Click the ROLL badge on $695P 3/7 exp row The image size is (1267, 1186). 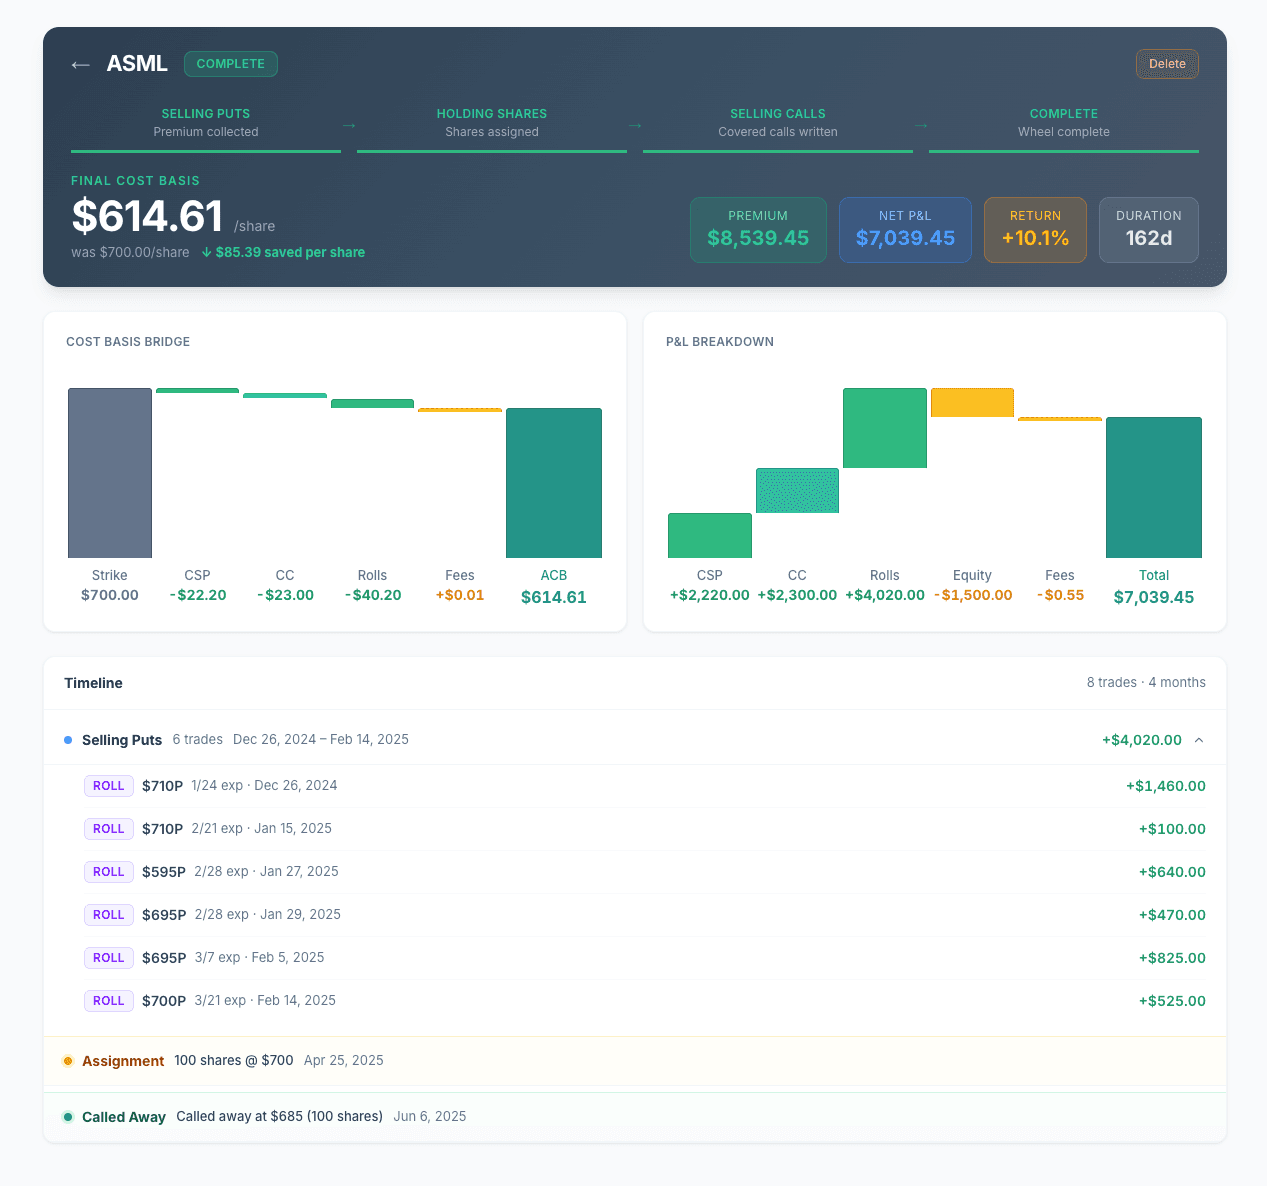tap(109, 958)
